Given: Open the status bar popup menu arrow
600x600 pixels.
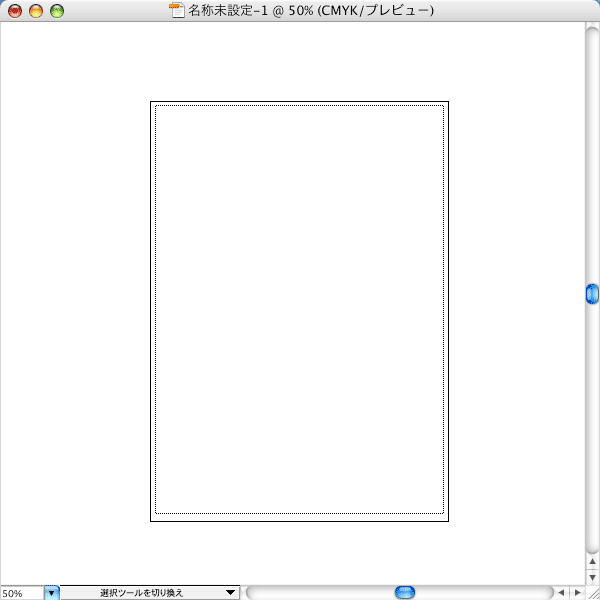Looking at the screenshot, I should [x=230, y=592].
